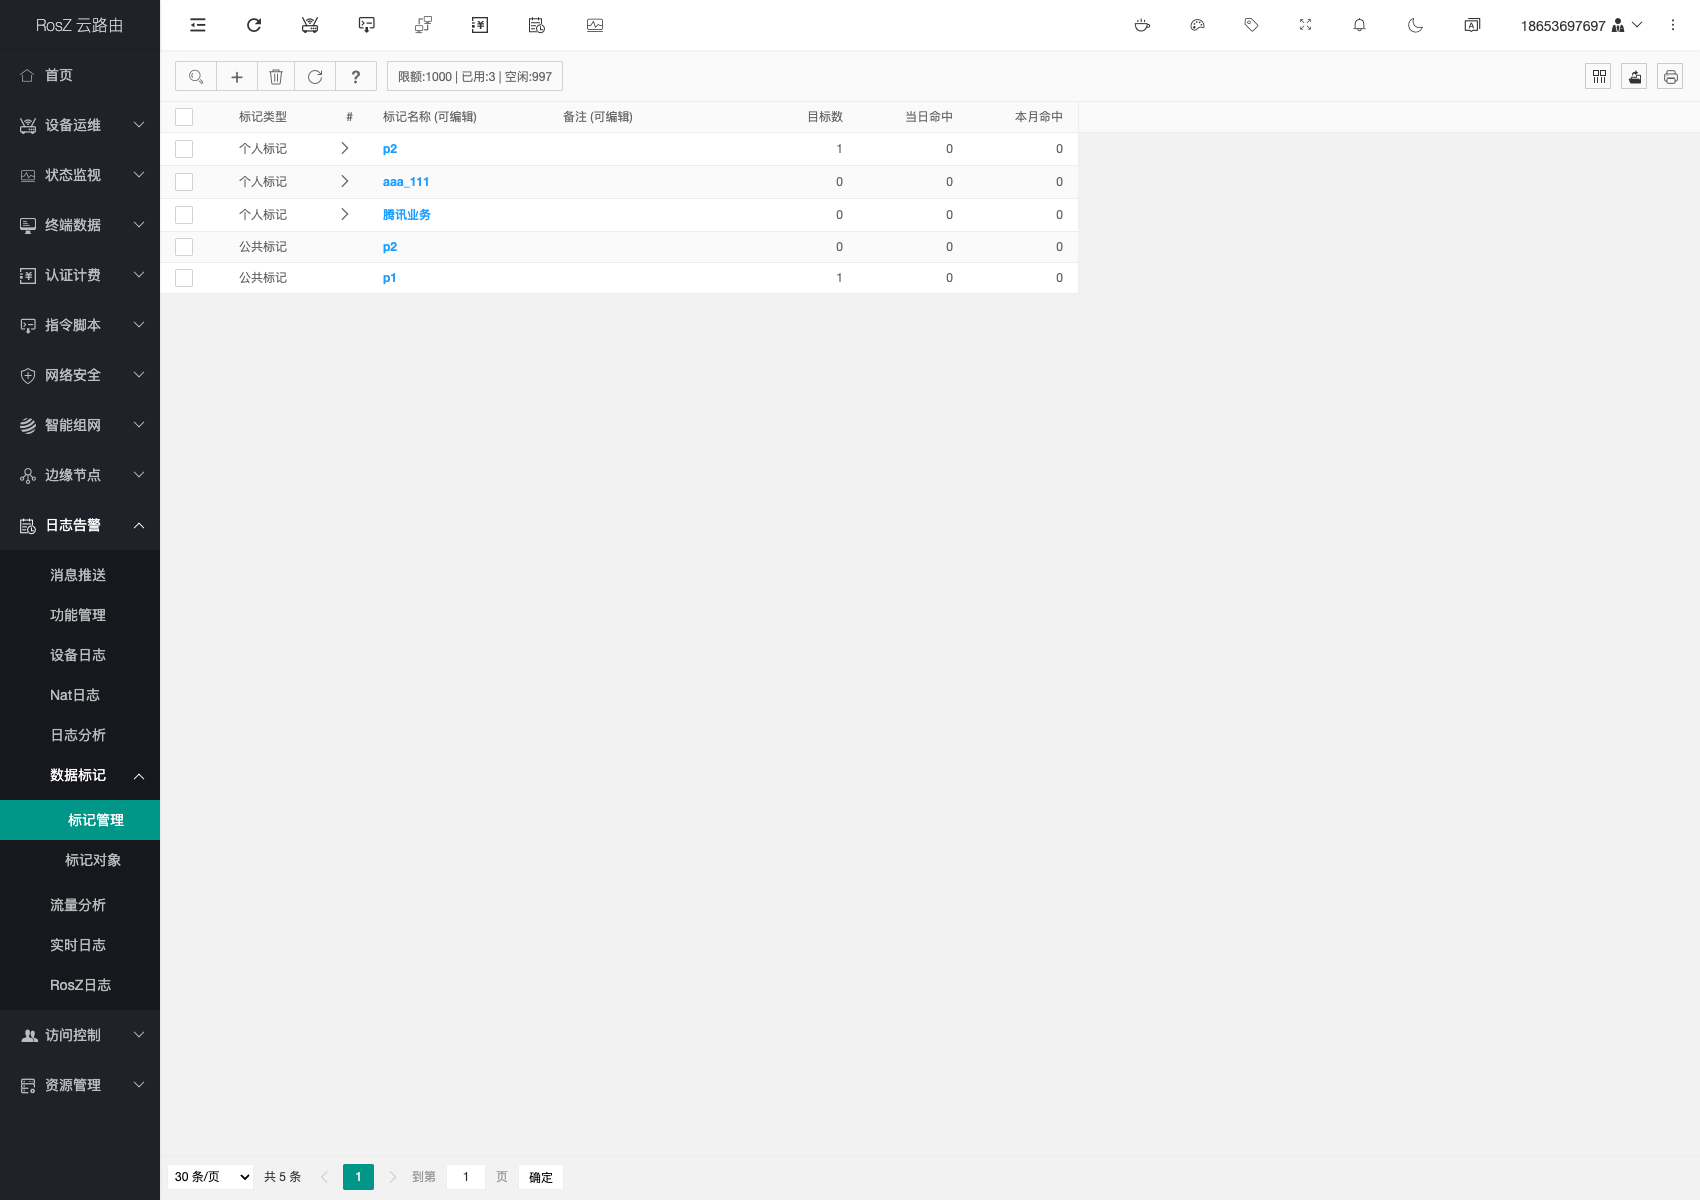Toggle dark mode with the moon icon

click(1415, 25)
